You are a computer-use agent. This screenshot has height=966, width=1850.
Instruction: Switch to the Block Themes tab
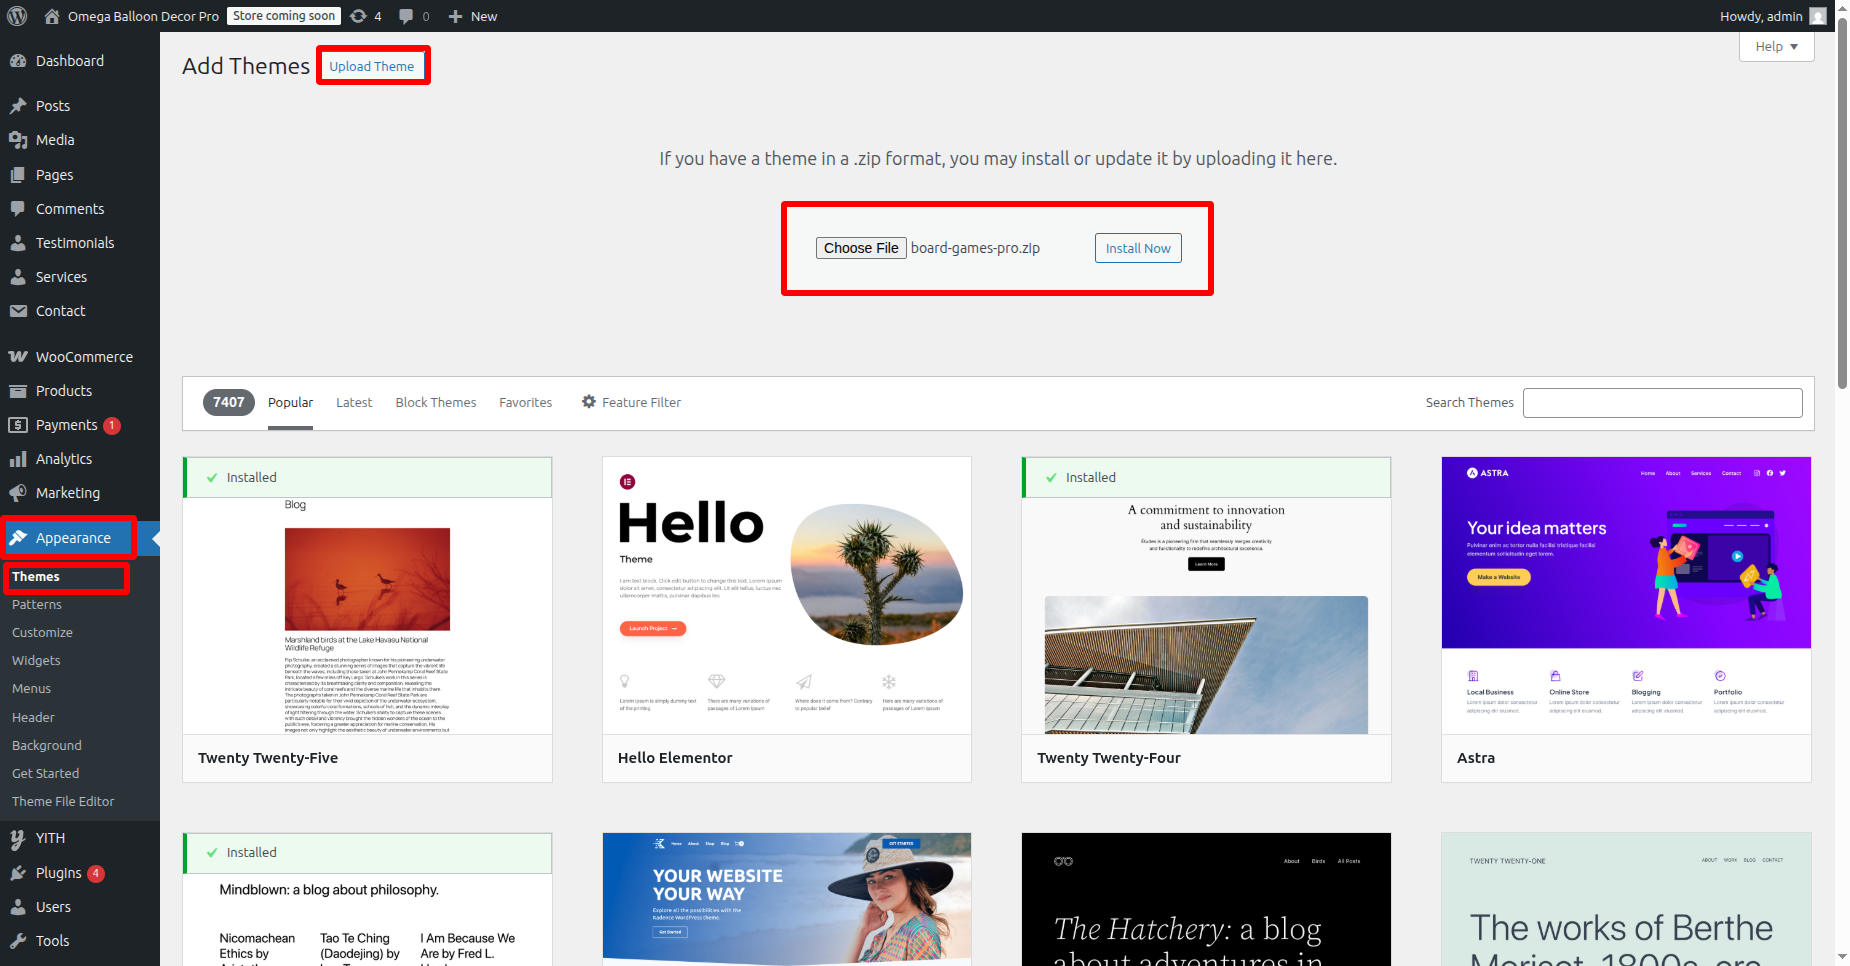[436, 402]
